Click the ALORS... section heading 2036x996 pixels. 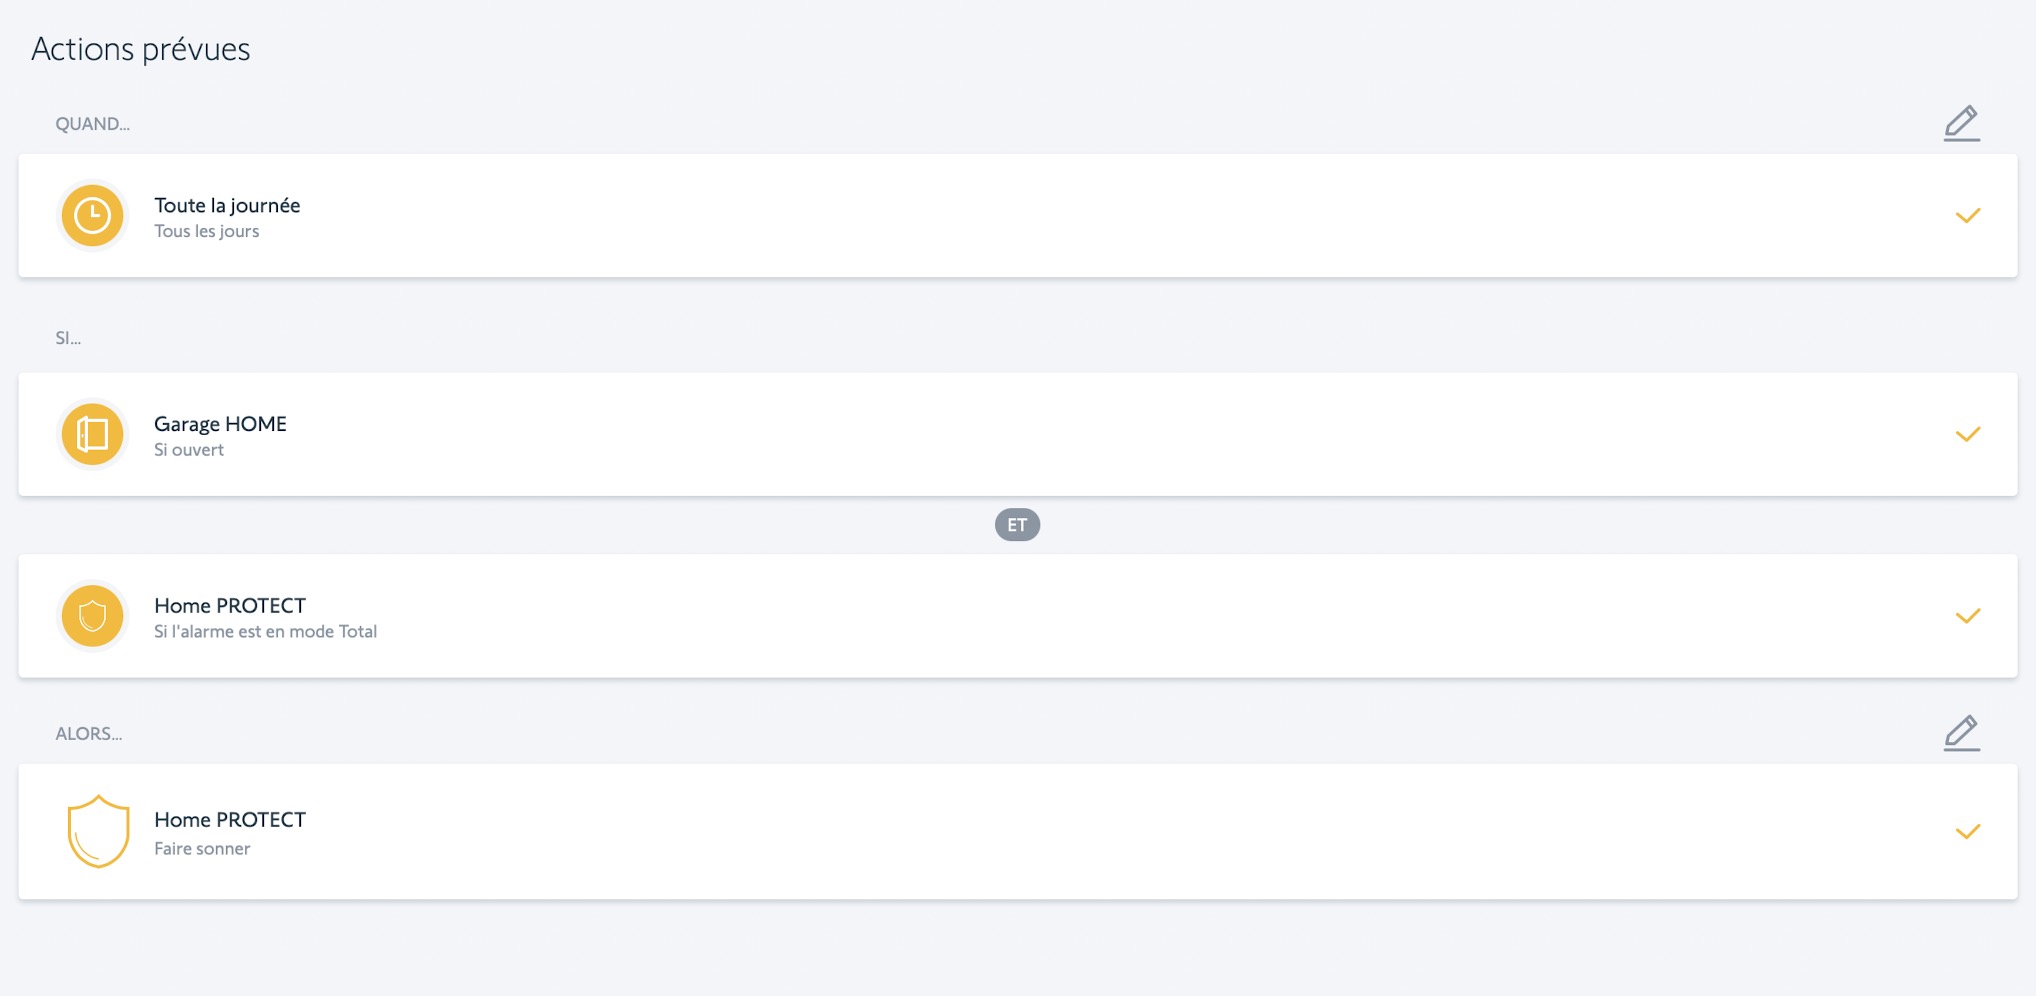(x=88, y=734)
